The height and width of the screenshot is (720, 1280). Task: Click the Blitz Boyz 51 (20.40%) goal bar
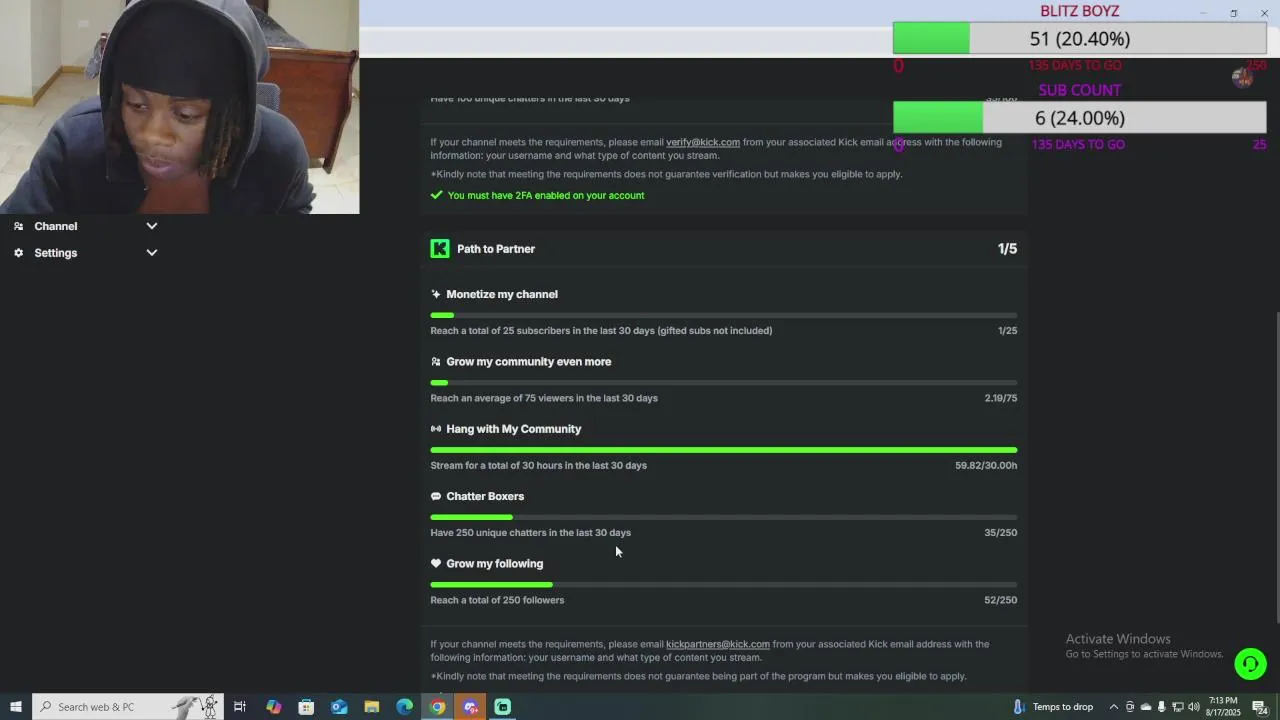click(x=1080, y=38)
